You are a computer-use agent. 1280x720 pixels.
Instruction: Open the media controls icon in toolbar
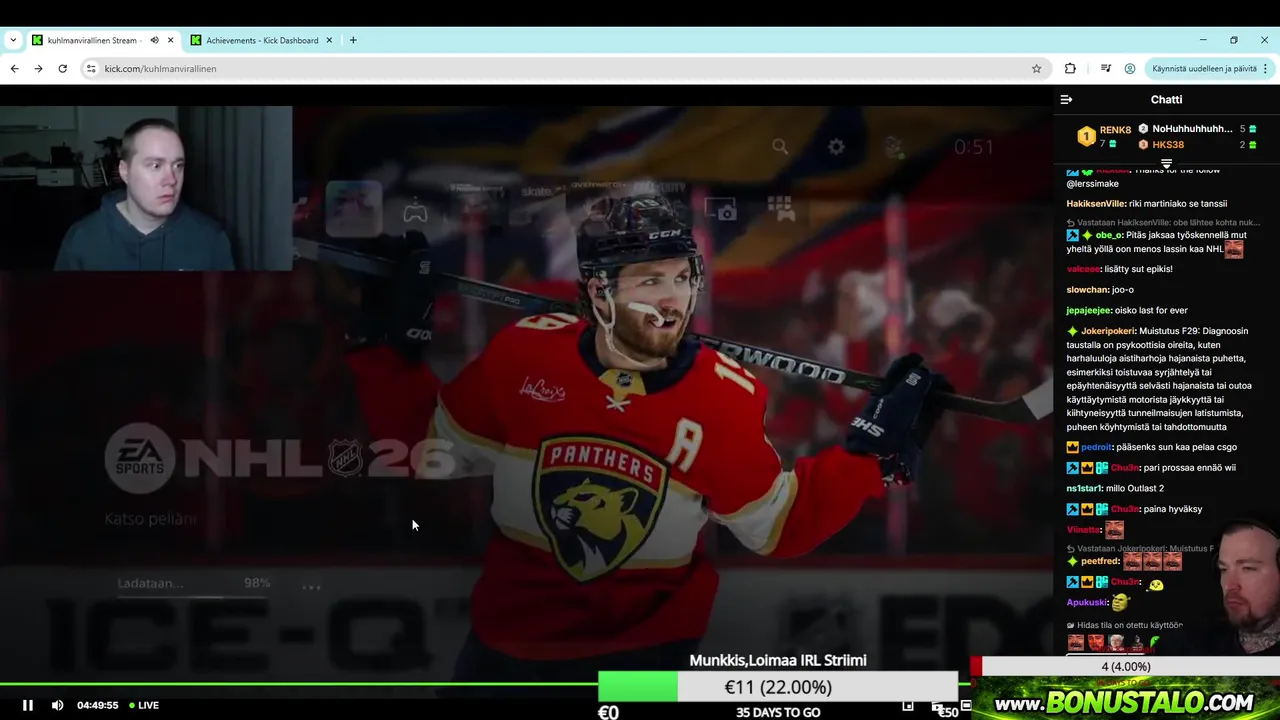click(x=1105, y=68)
